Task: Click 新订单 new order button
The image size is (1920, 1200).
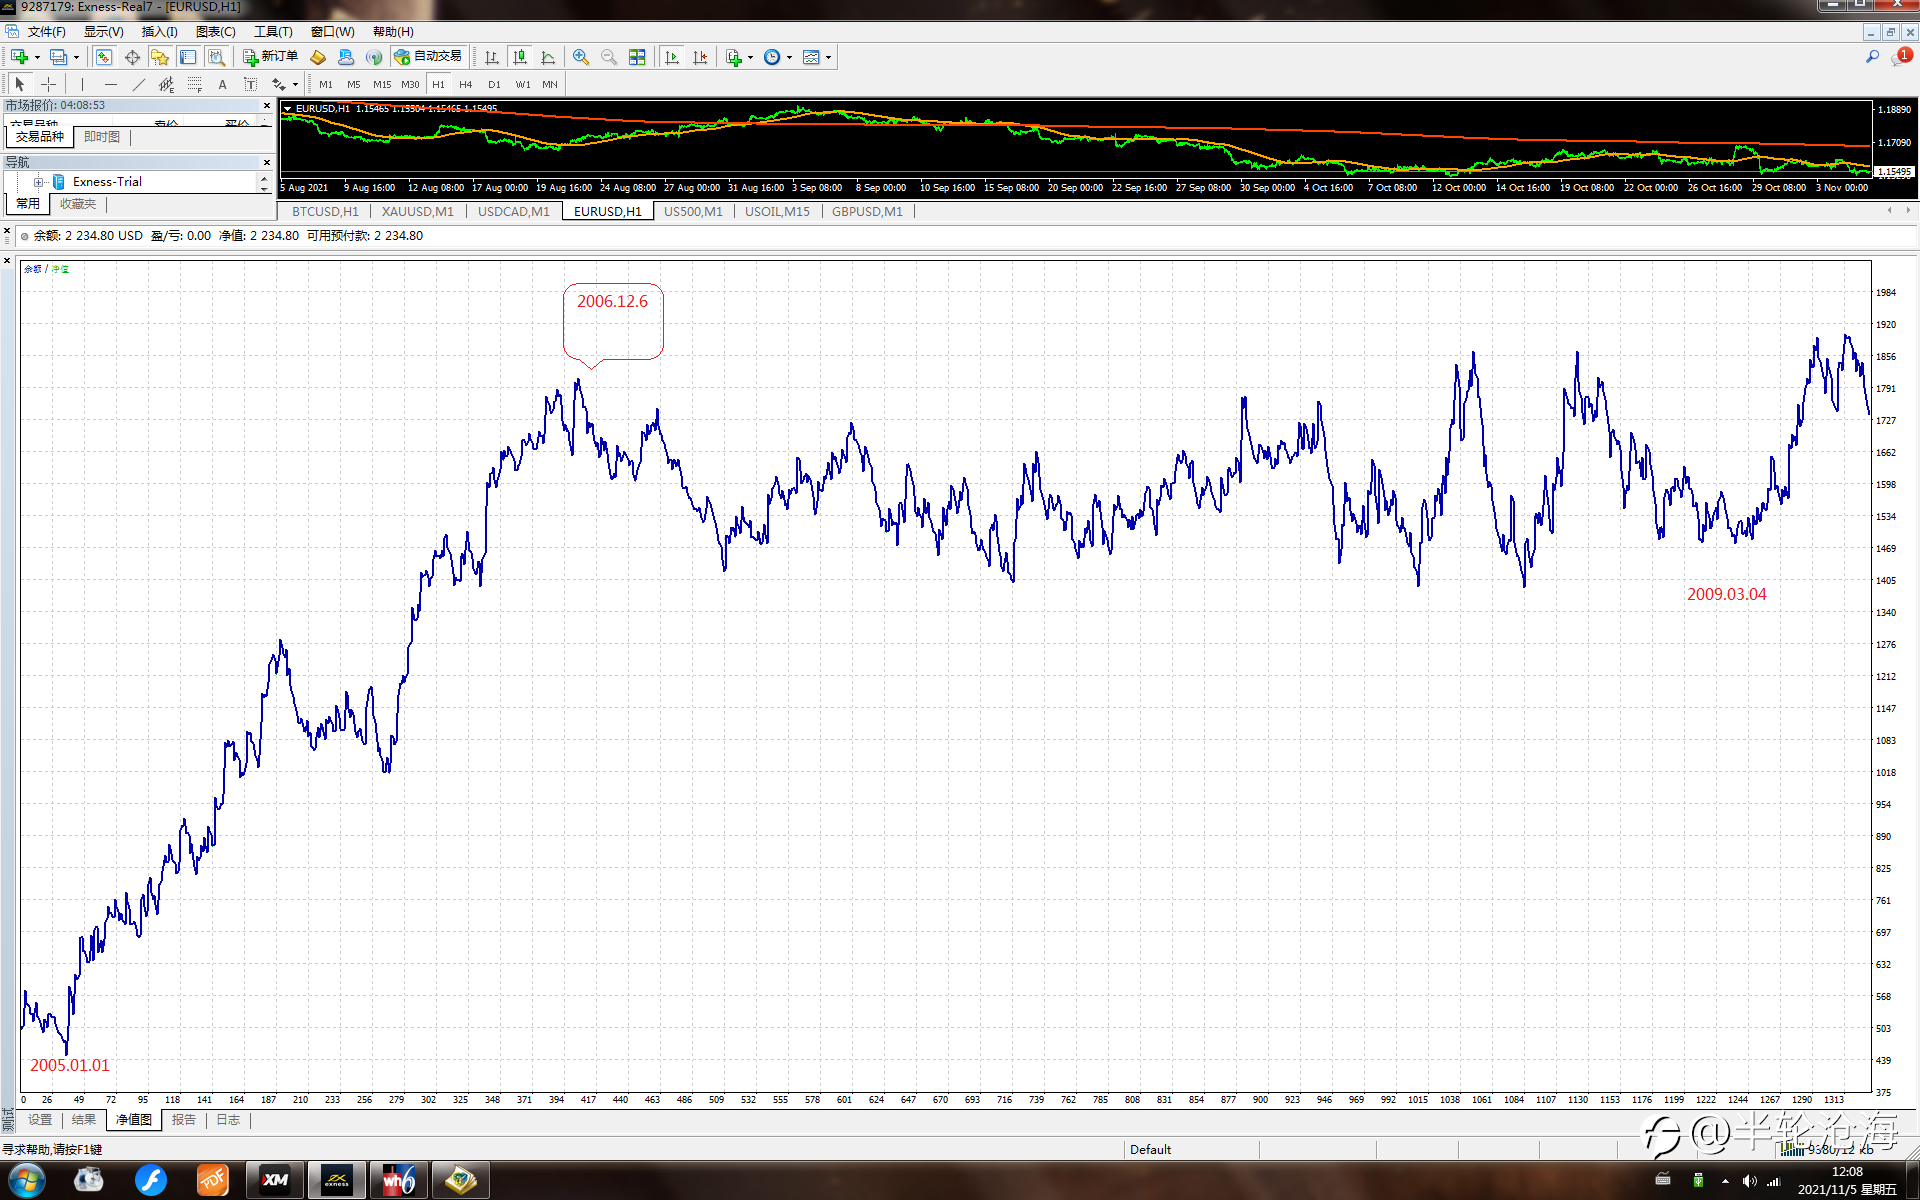Action: pyautogui.click(x=270, y=57)
